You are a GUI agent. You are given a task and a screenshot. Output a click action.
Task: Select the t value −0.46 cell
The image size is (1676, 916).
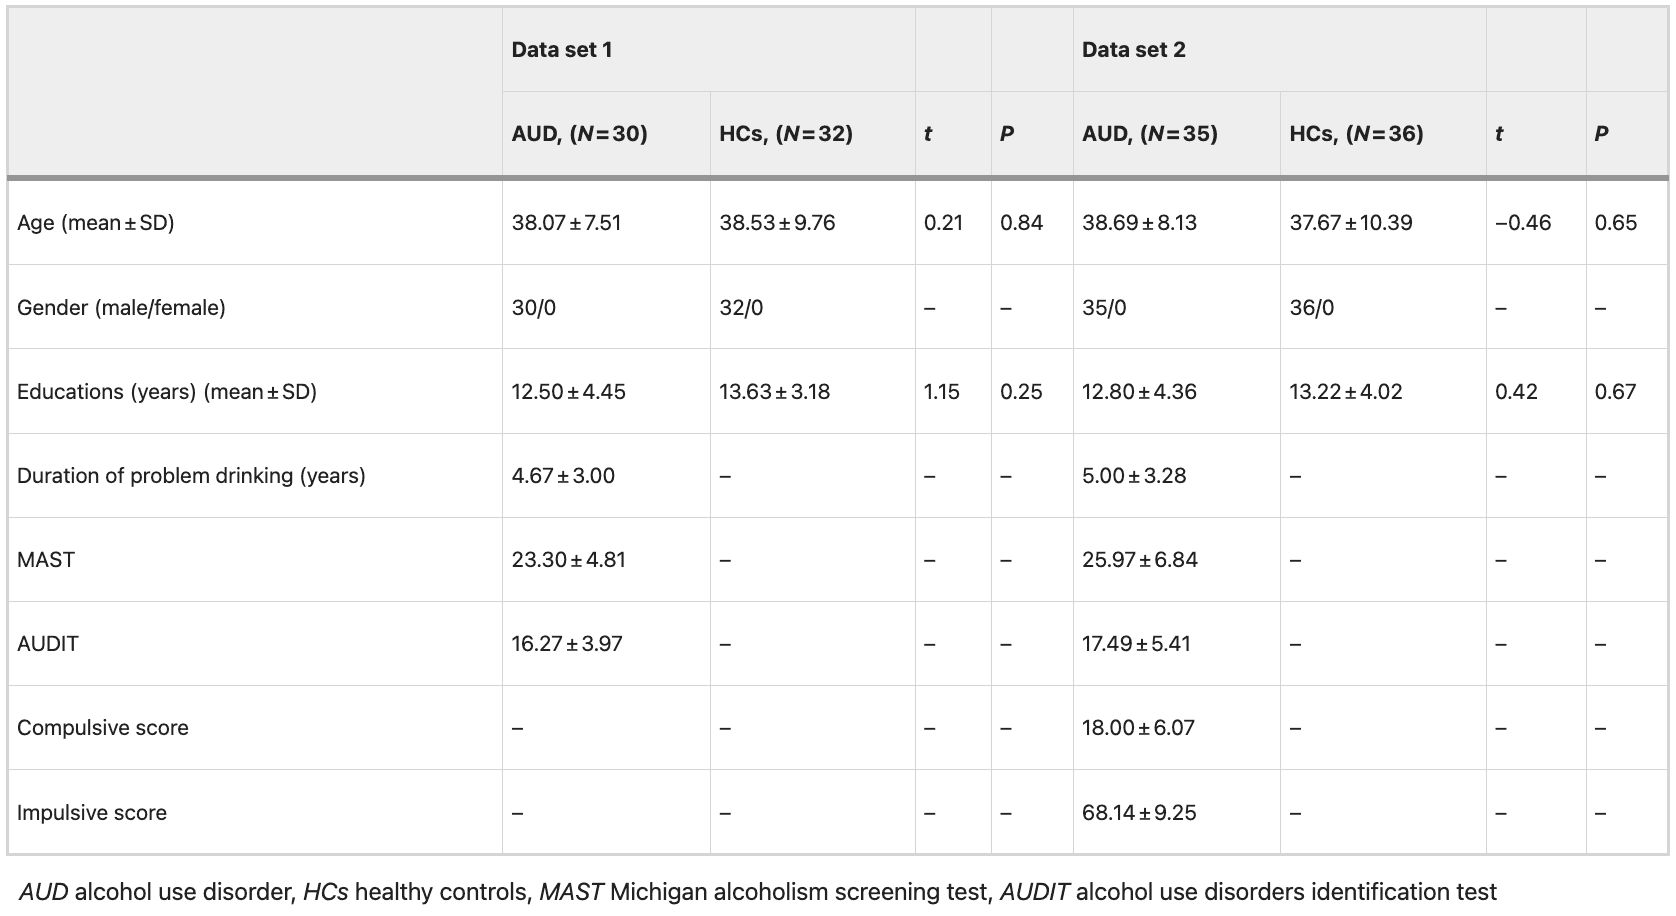[1523, 223]
